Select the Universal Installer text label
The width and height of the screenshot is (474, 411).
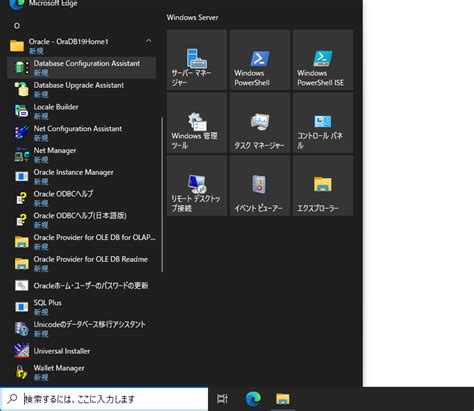[x=62, y=351]
